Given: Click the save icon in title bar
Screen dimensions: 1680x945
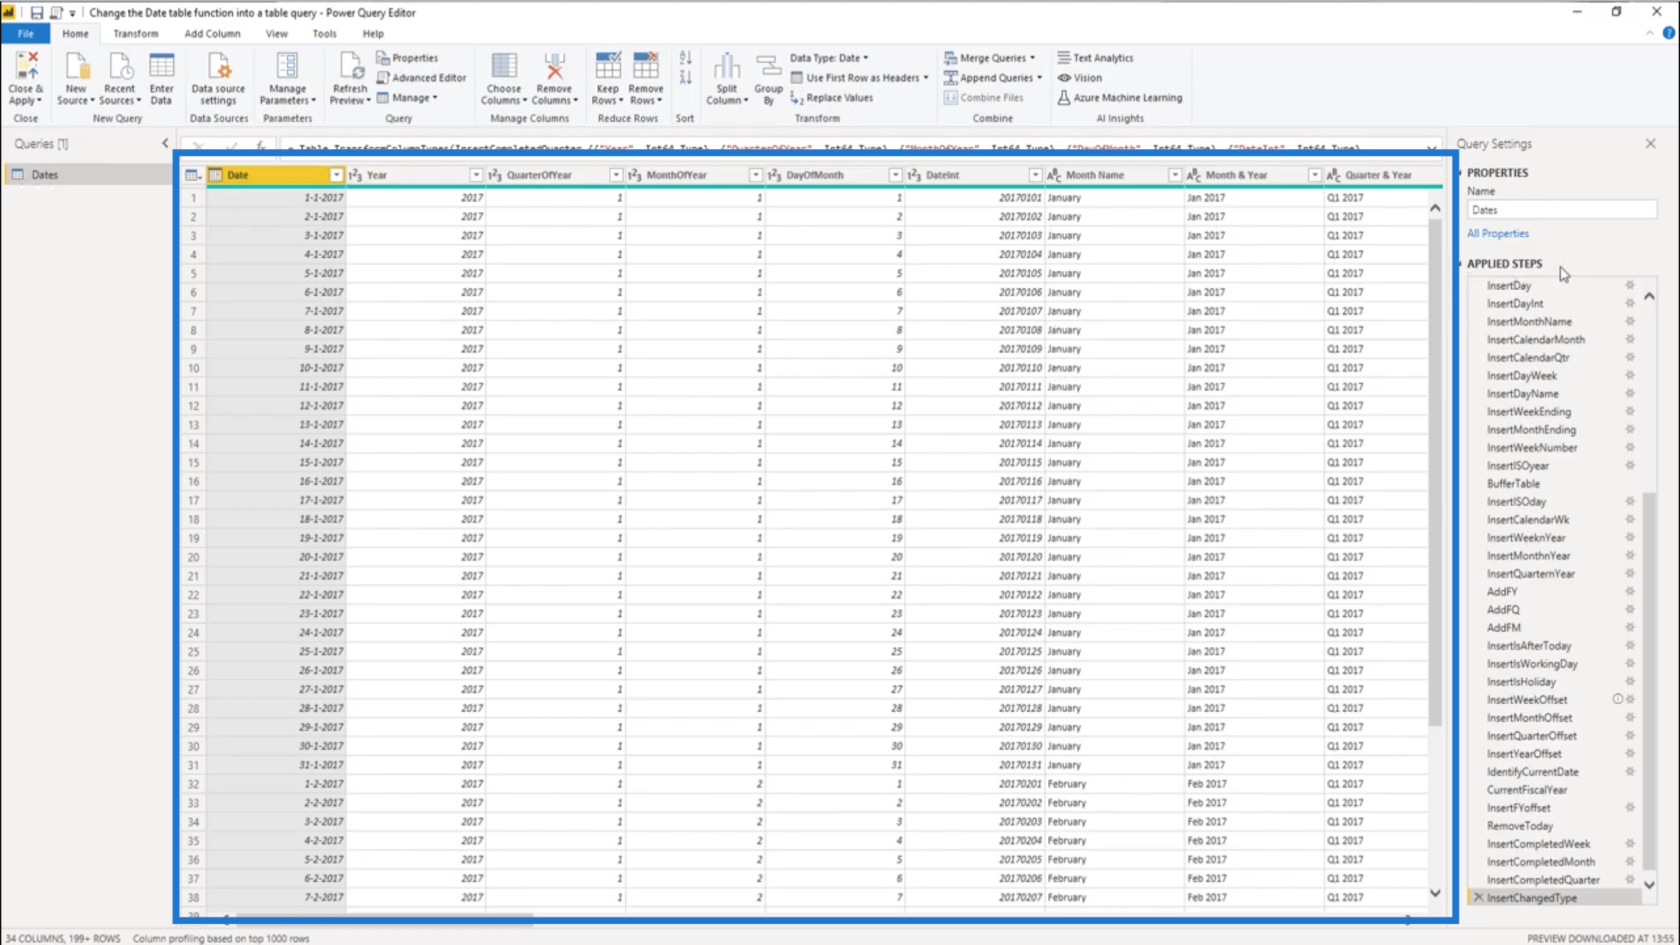Looking at the screenshot, I should tap(36, 13).
